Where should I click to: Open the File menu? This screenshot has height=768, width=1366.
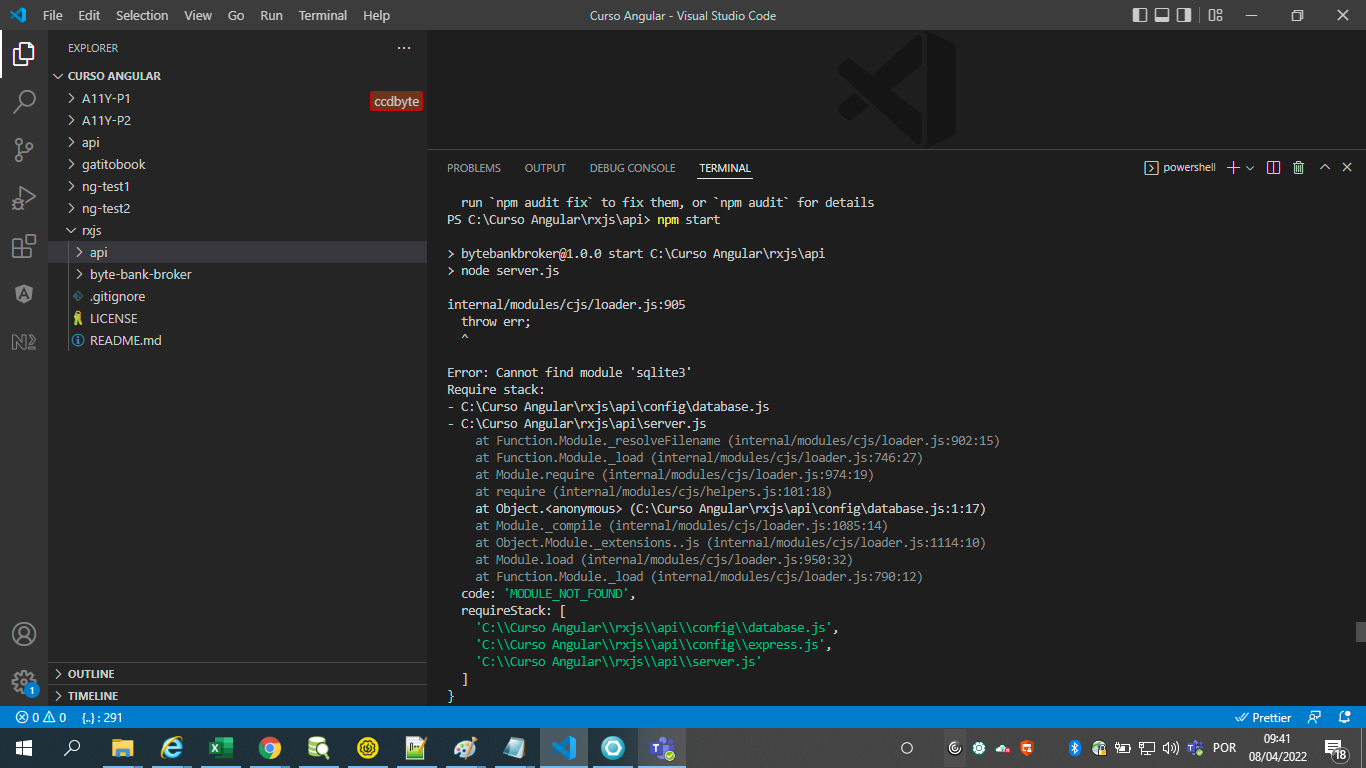tap(53, 15)
